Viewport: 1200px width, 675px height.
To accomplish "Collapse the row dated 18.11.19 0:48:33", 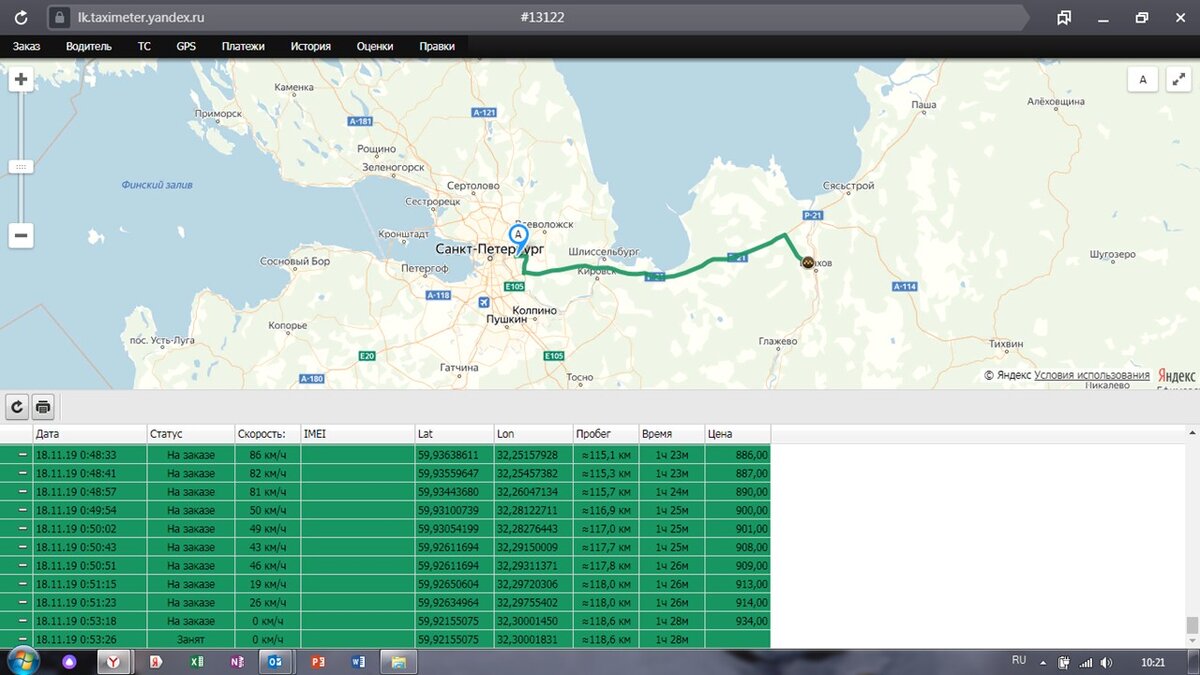I will [22, 455].
